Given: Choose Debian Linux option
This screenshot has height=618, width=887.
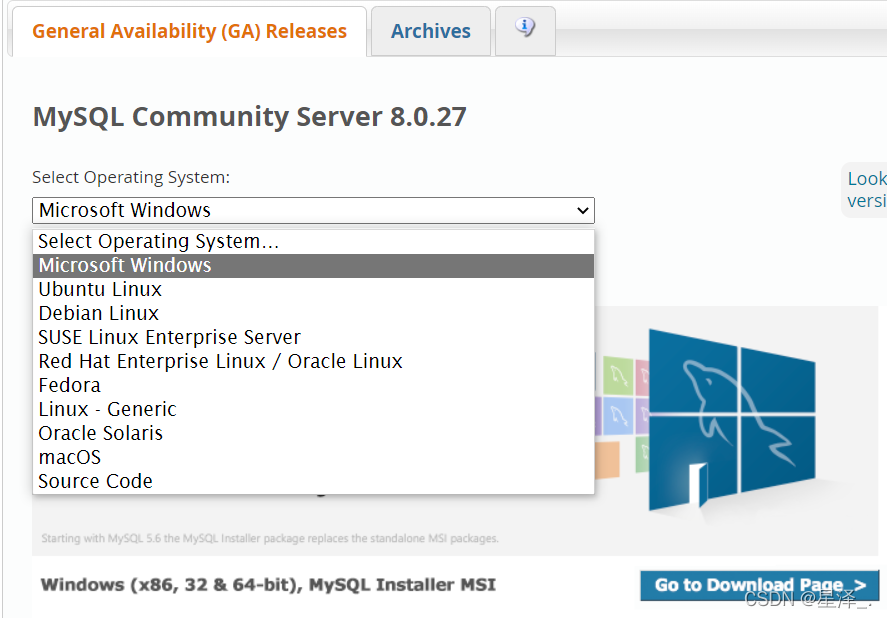Looking at the screenshot, I should (x=98, y=313).
